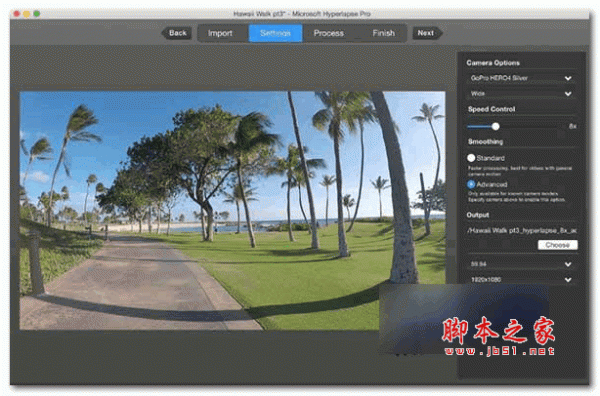Screen dimensions: 600x396
Task: Click the Next arrow button
Action: click(427, 33)
